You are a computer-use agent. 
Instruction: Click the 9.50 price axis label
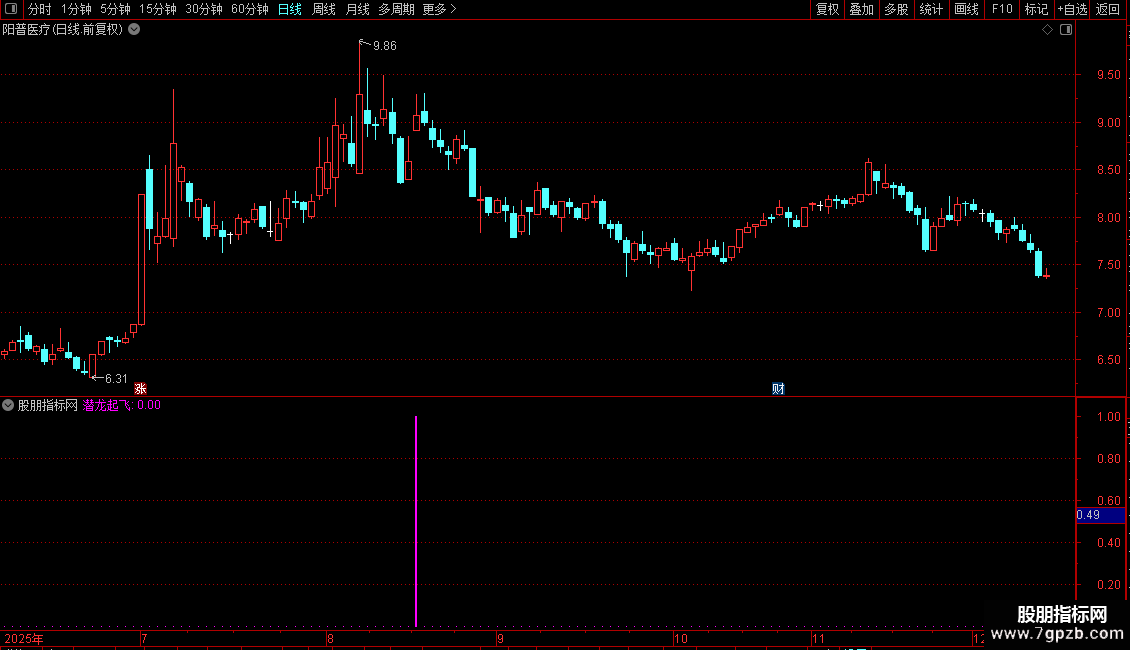coord(1108,75)
